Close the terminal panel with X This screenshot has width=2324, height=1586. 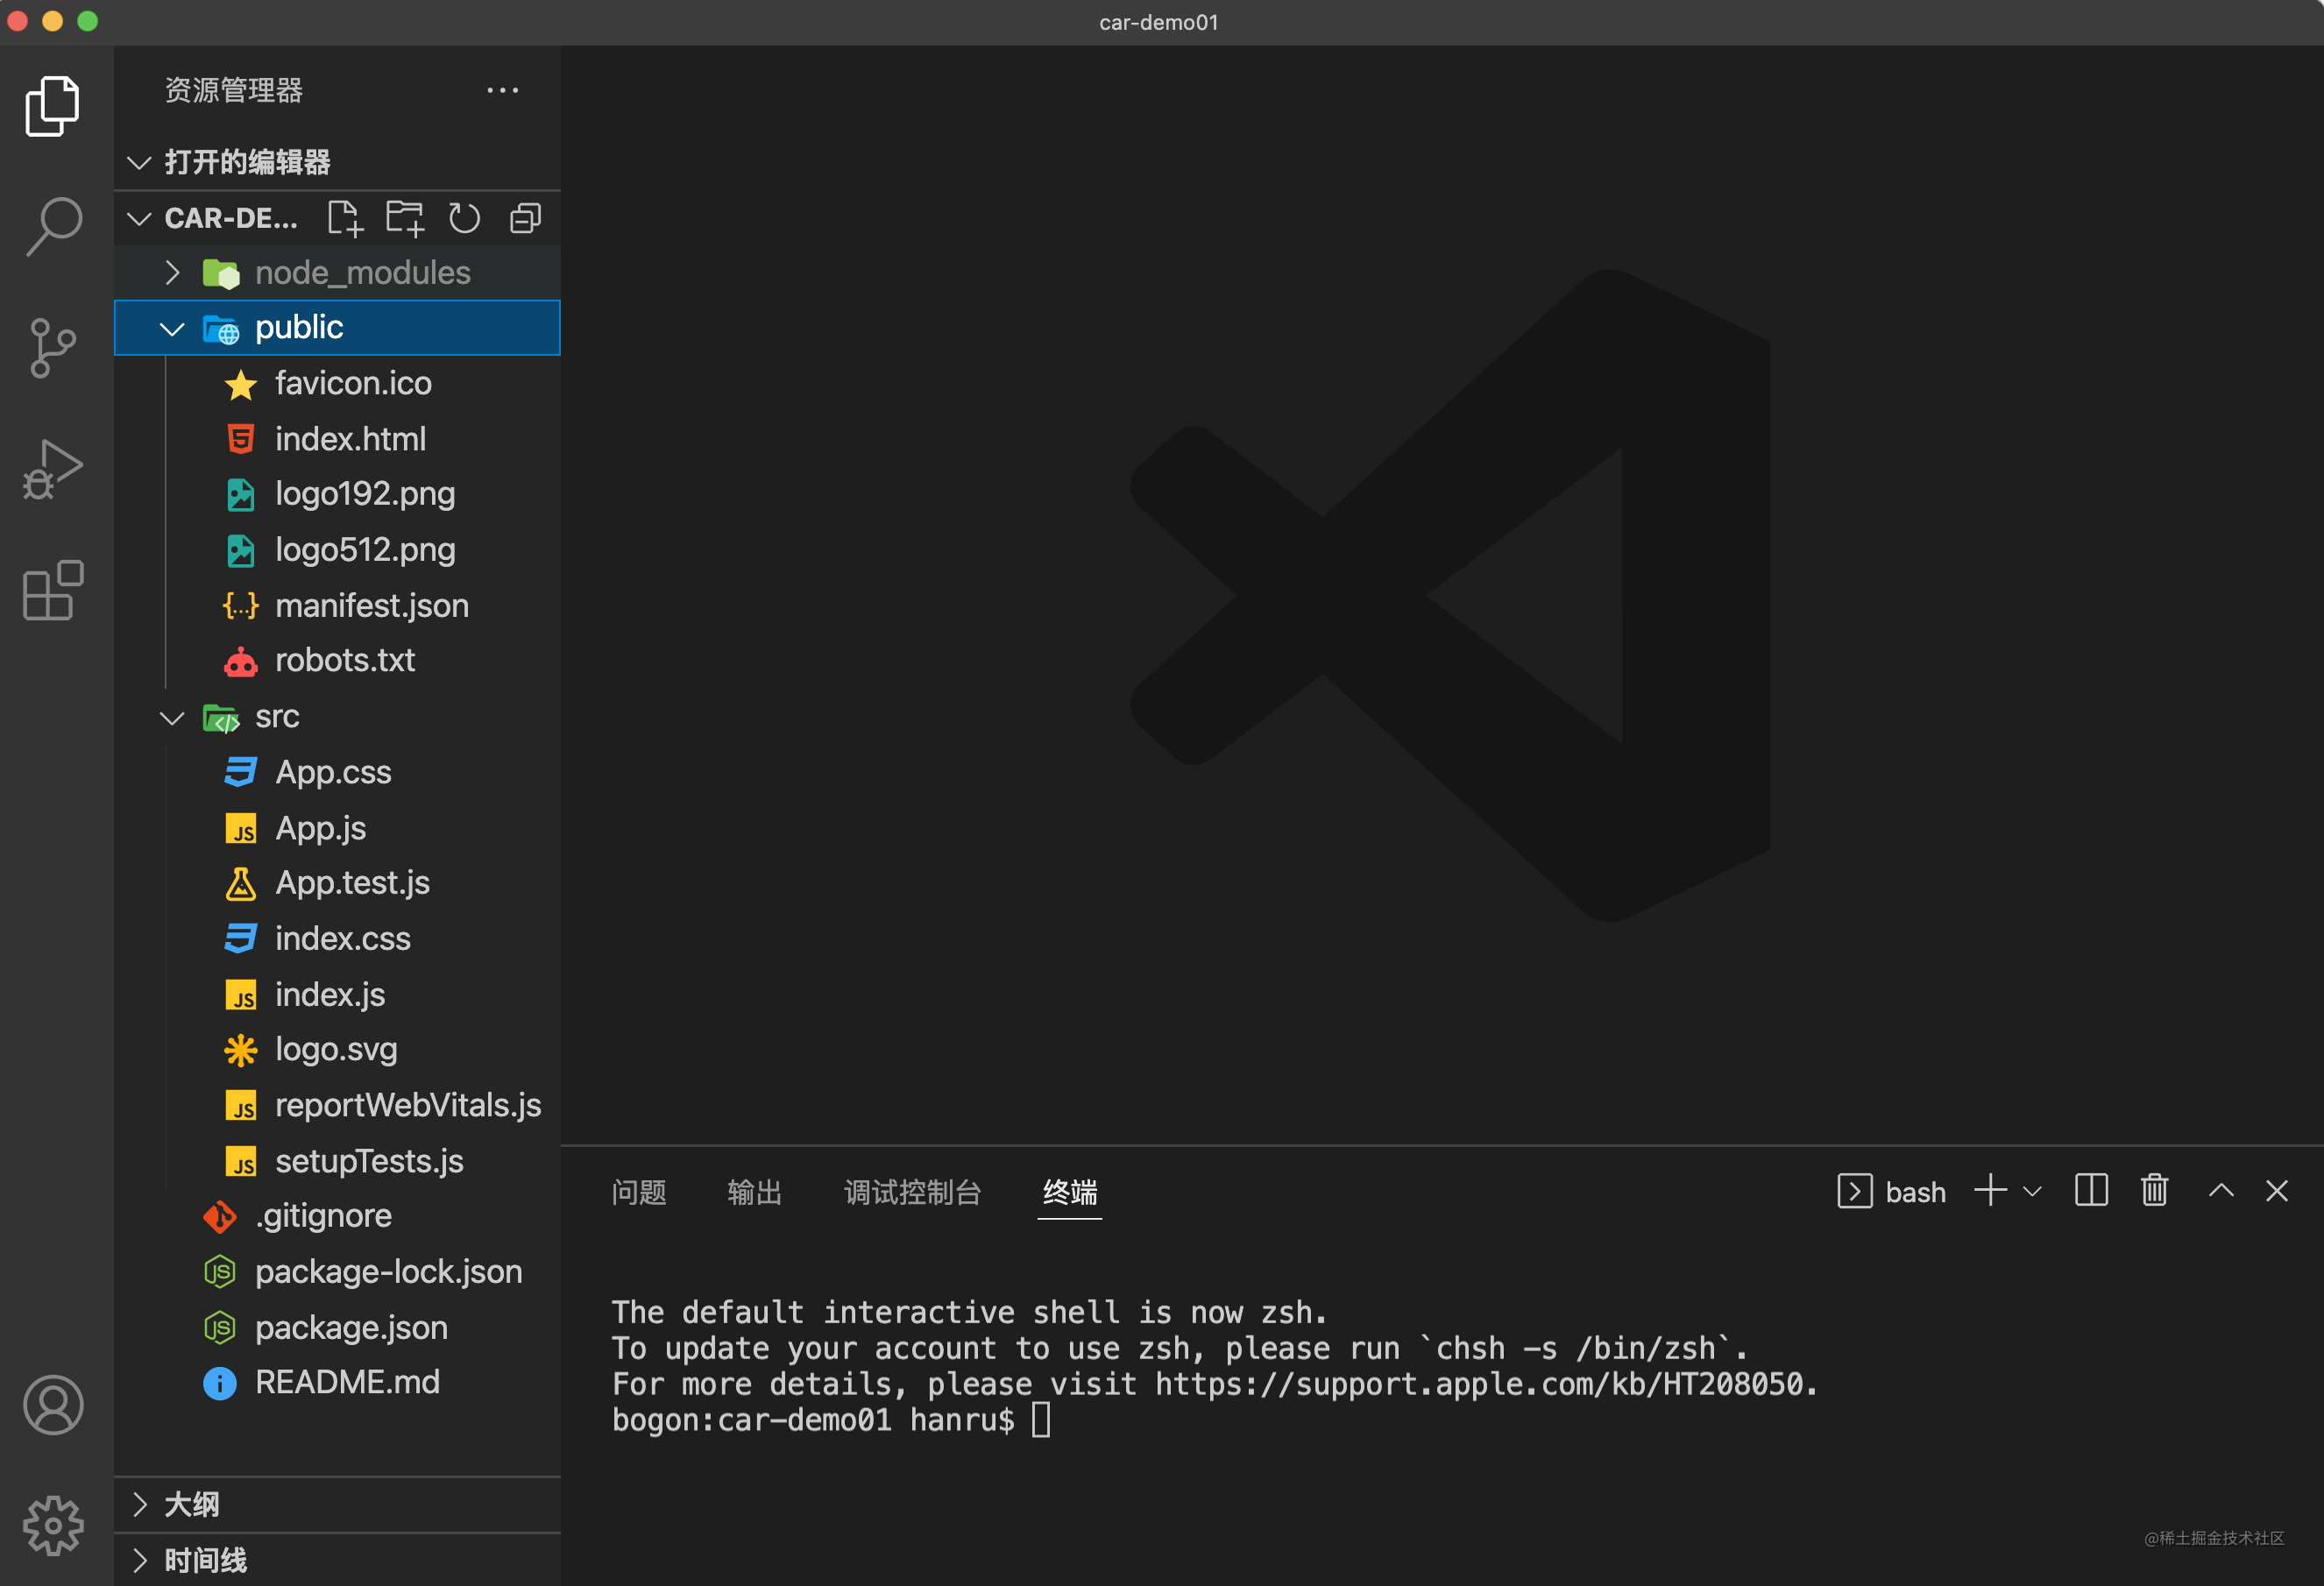(2277, 1191)
